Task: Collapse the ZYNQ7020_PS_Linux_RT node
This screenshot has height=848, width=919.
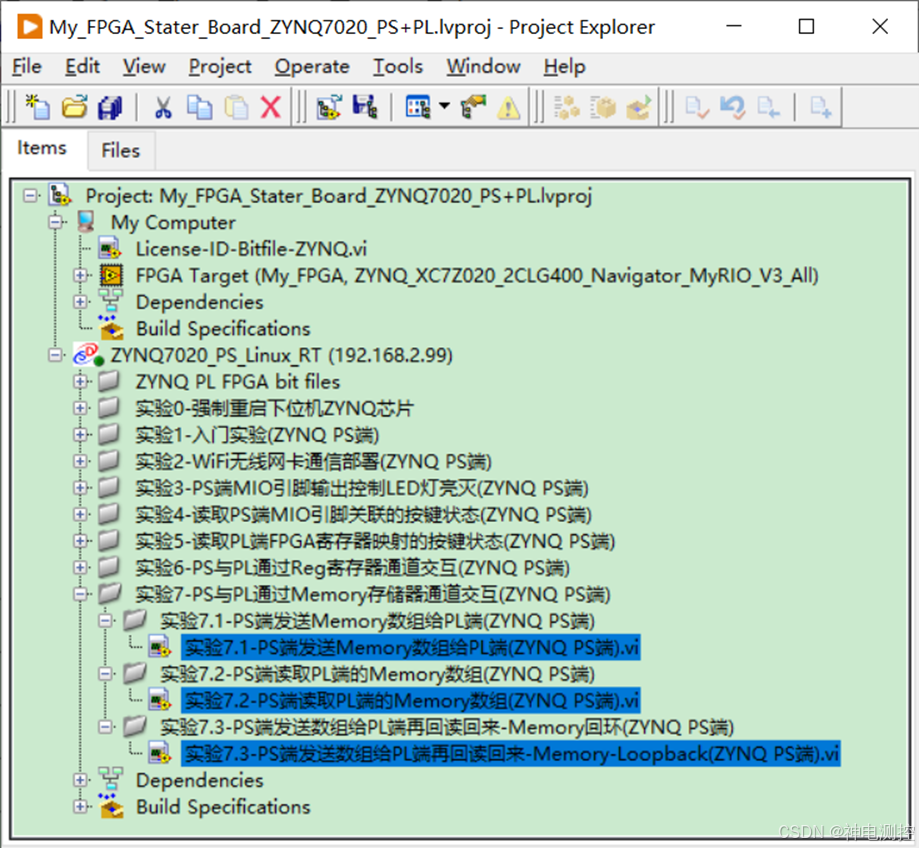Action: pyautogui.click(x=56, y=355)
